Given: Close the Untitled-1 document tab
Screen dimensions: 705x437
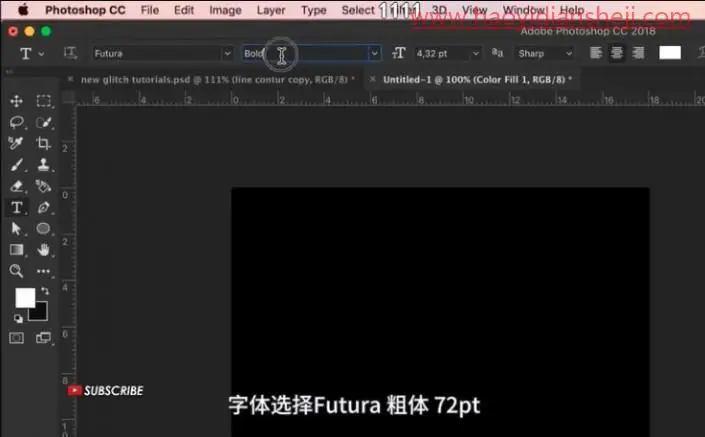Looking at the screenshot, I should pyautogui.click(x=372, y=79).
